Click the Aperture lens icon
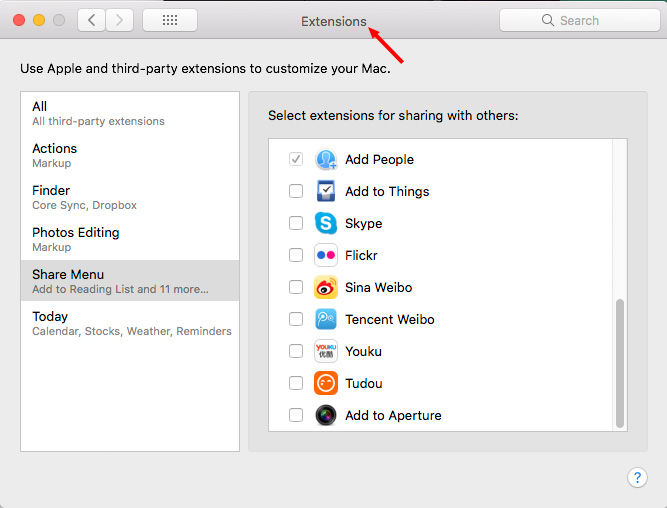Image resolution: width=667 pixels, height=508 pixels. click(x=326, y=415)
